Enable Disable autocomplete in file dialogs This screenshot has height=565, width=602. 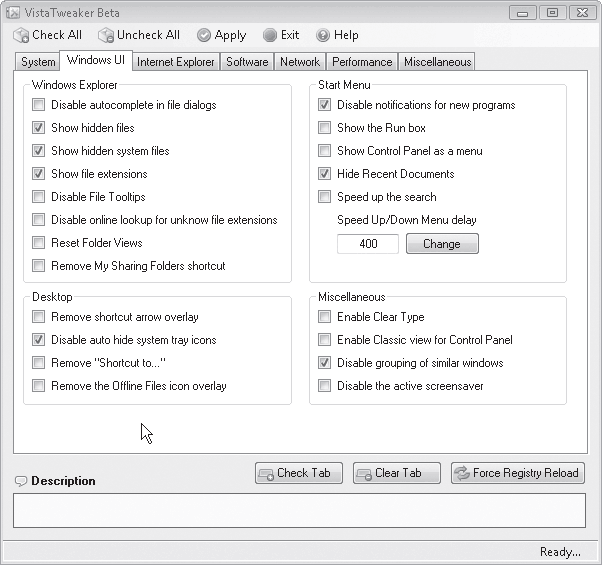point(38,105)
